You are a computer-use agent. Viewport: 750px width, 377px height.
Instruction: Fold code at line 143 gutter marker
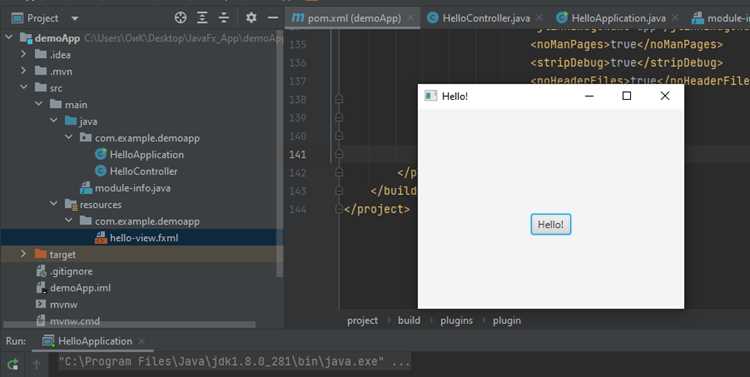click(x=339, y=191)
